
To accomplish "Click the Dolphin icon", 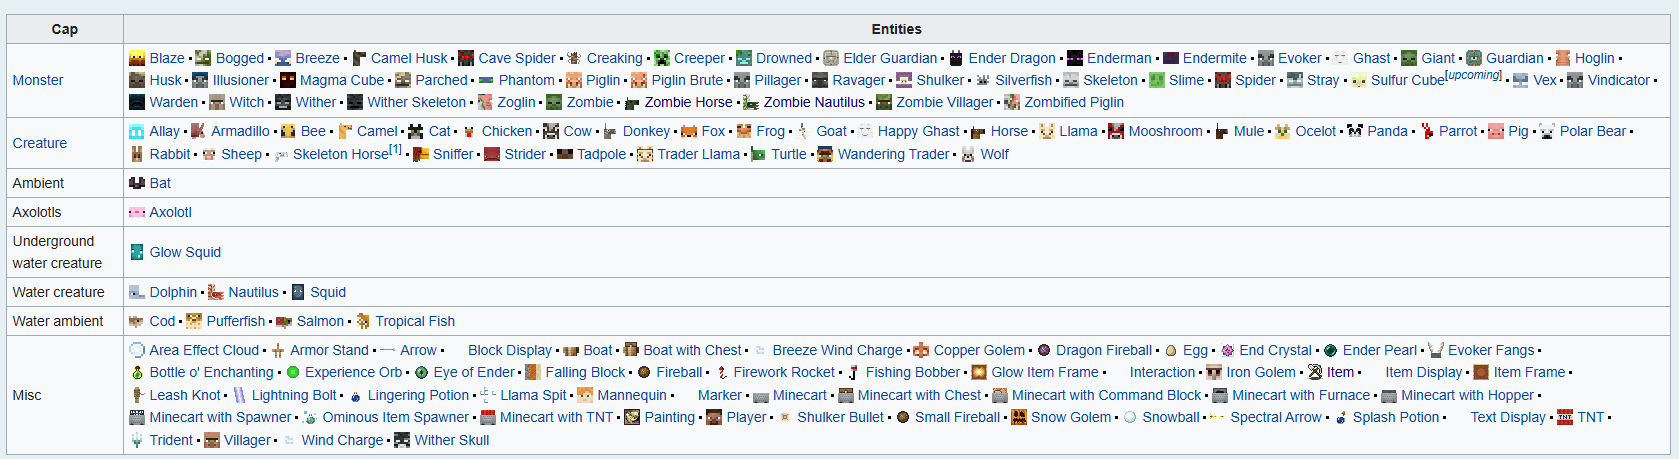I will point(137,292).
